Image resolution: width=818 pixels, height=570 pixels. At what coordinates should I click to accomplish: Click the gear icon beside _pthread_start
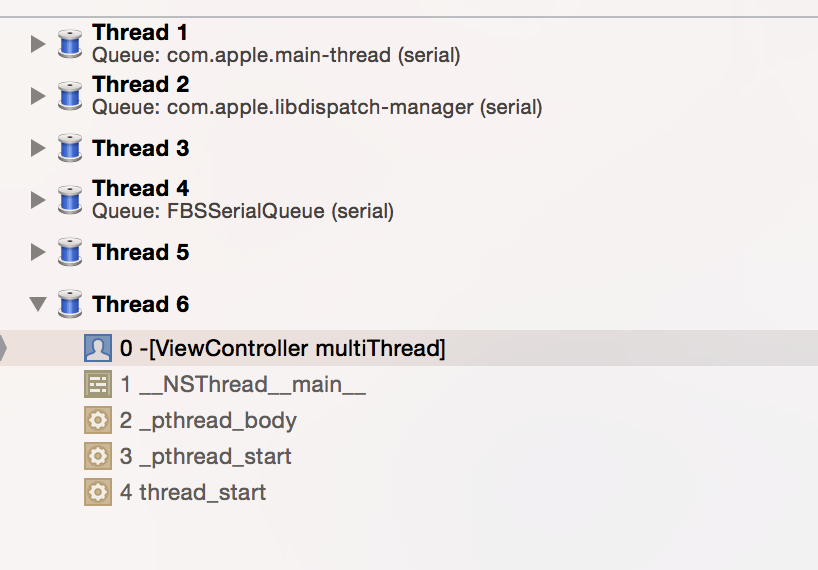97,456
